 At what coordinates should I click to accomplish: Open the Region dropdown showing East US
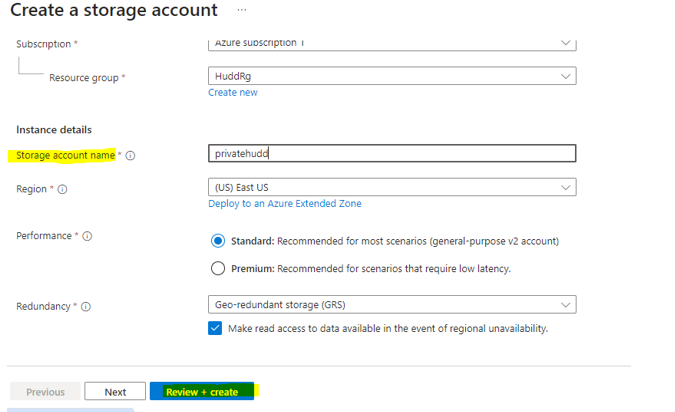pyautogui.click(x=390, y=187)
